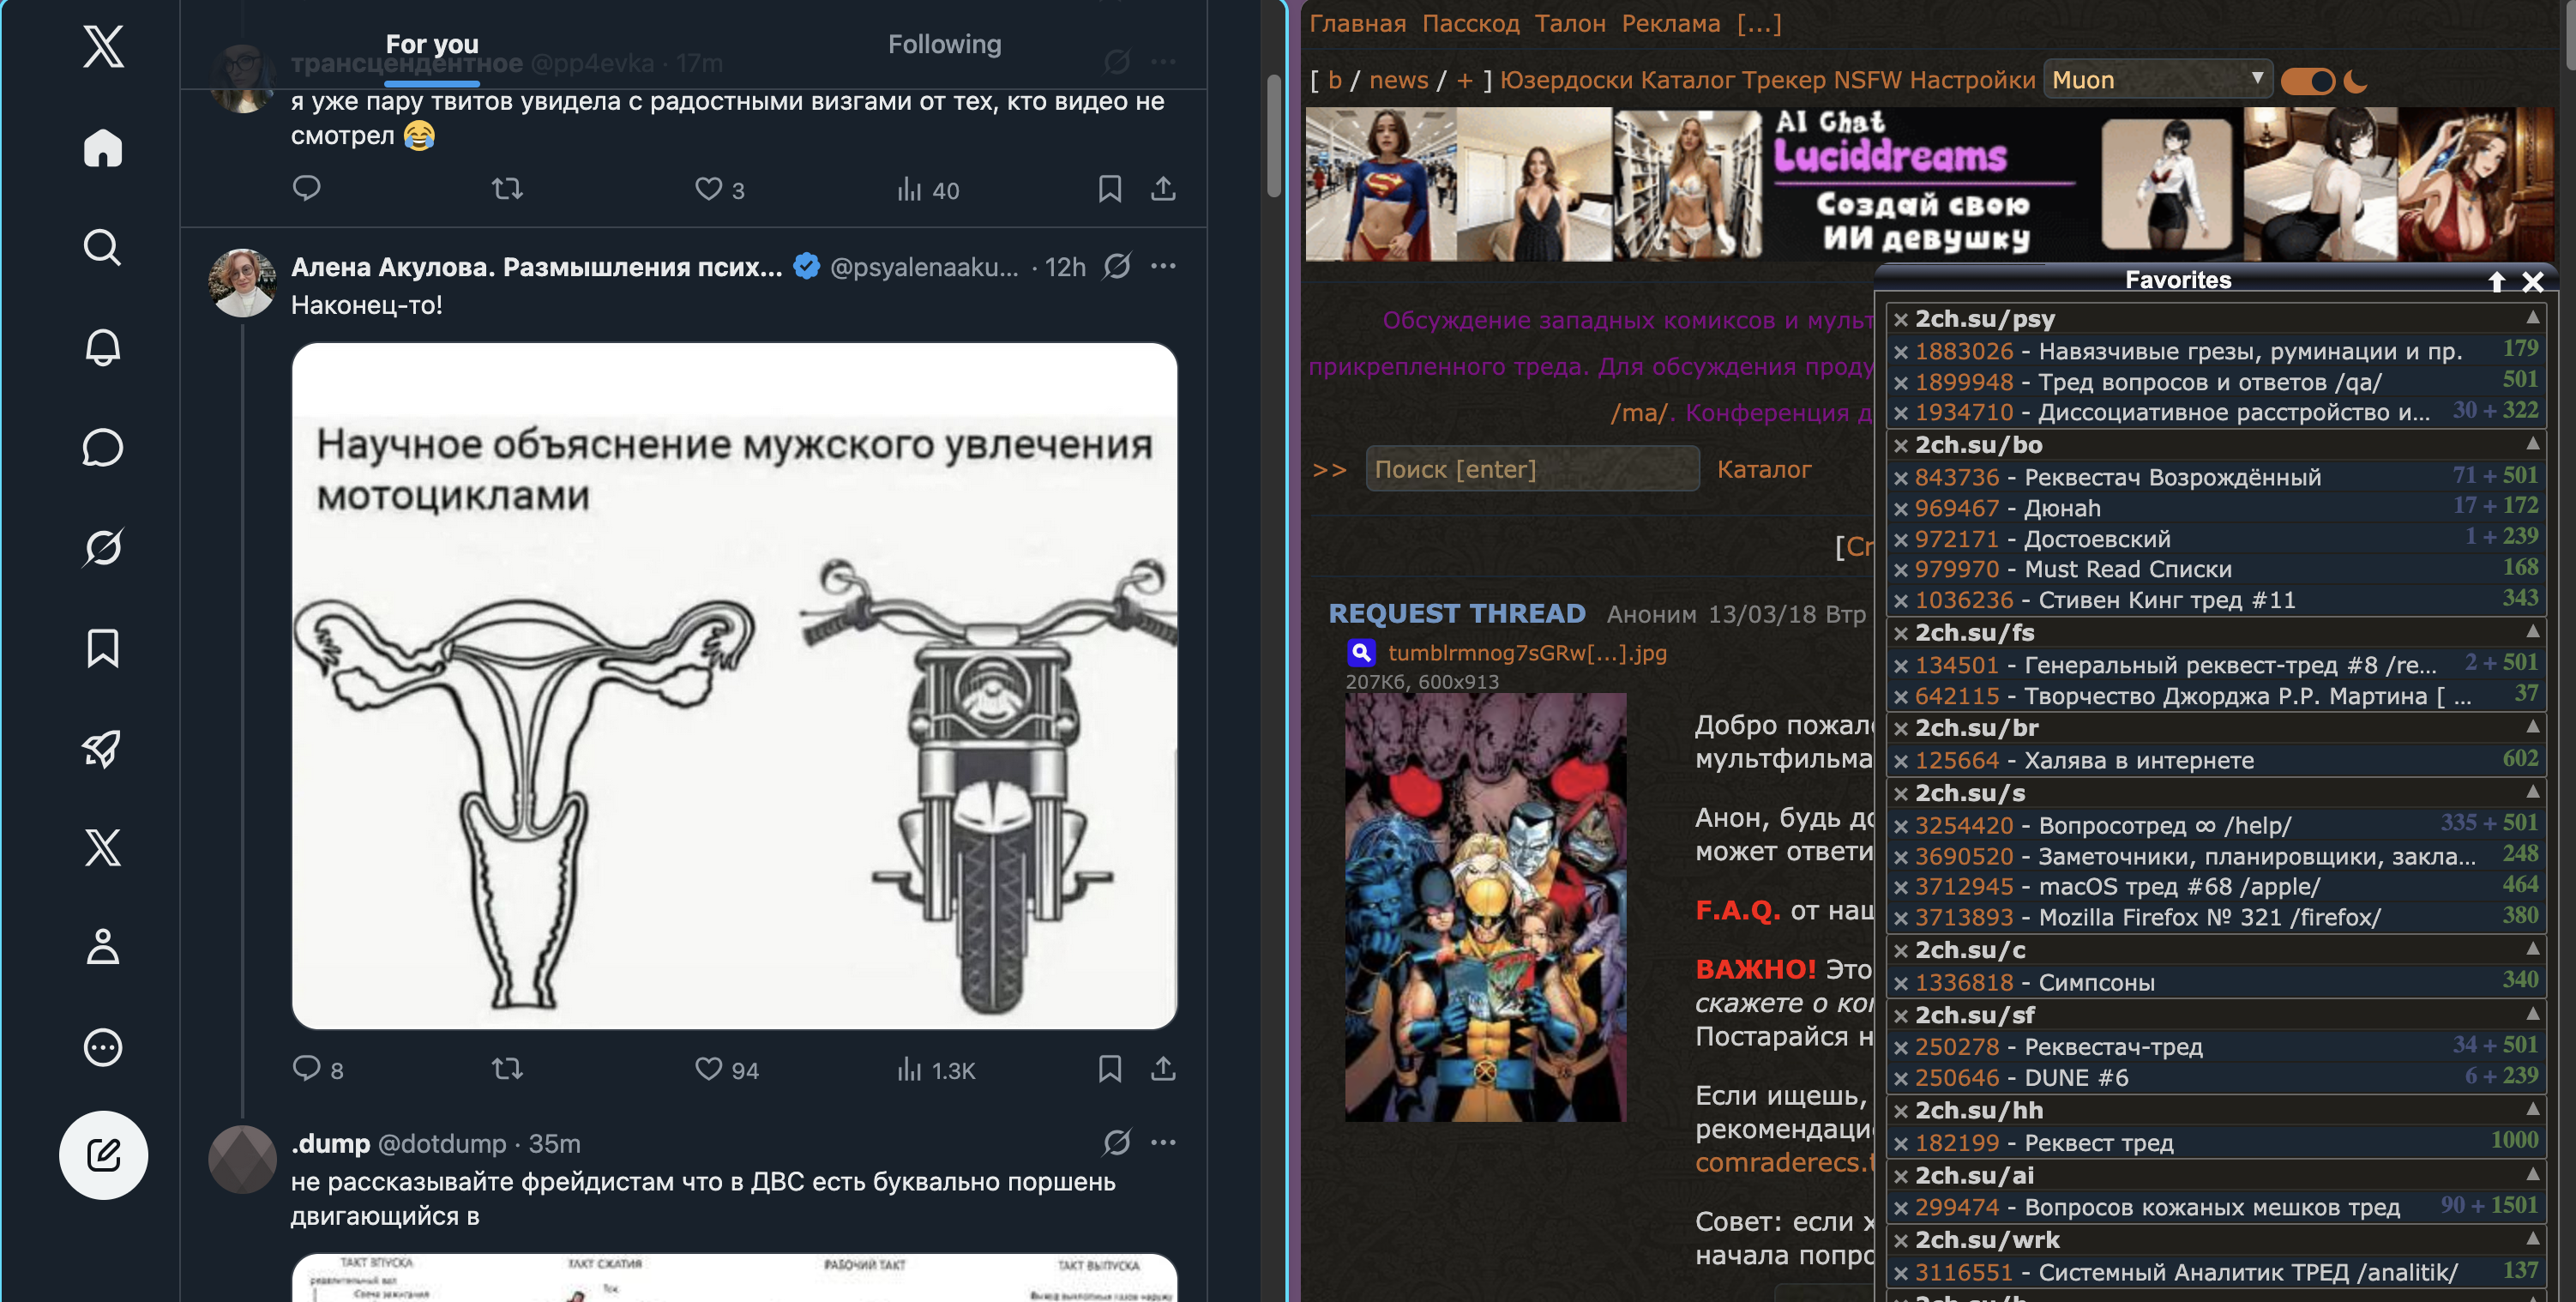Open Grok icon in the sidebar
2576x1302 pixels.
click(x=103, y=547)
